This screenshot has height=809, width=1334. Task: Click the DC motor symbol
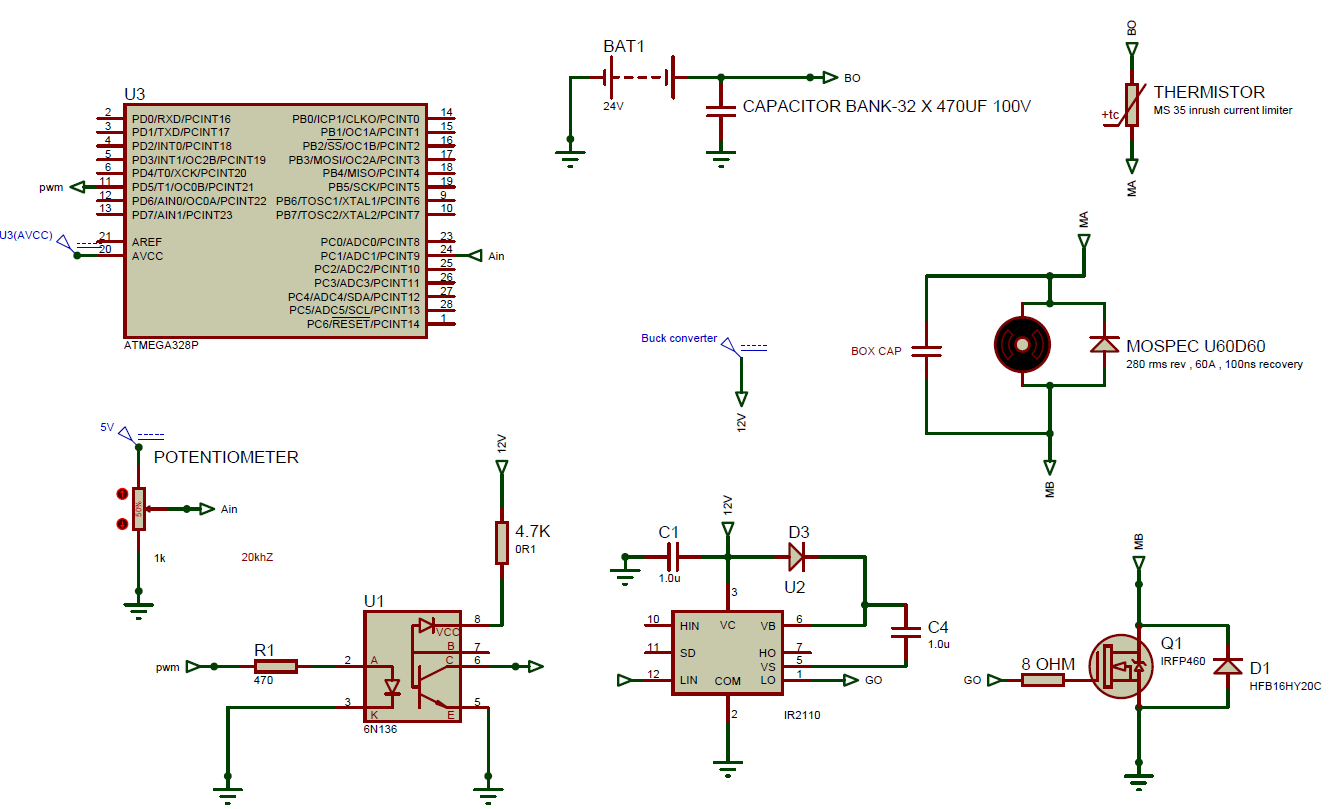click(1022, 344)
